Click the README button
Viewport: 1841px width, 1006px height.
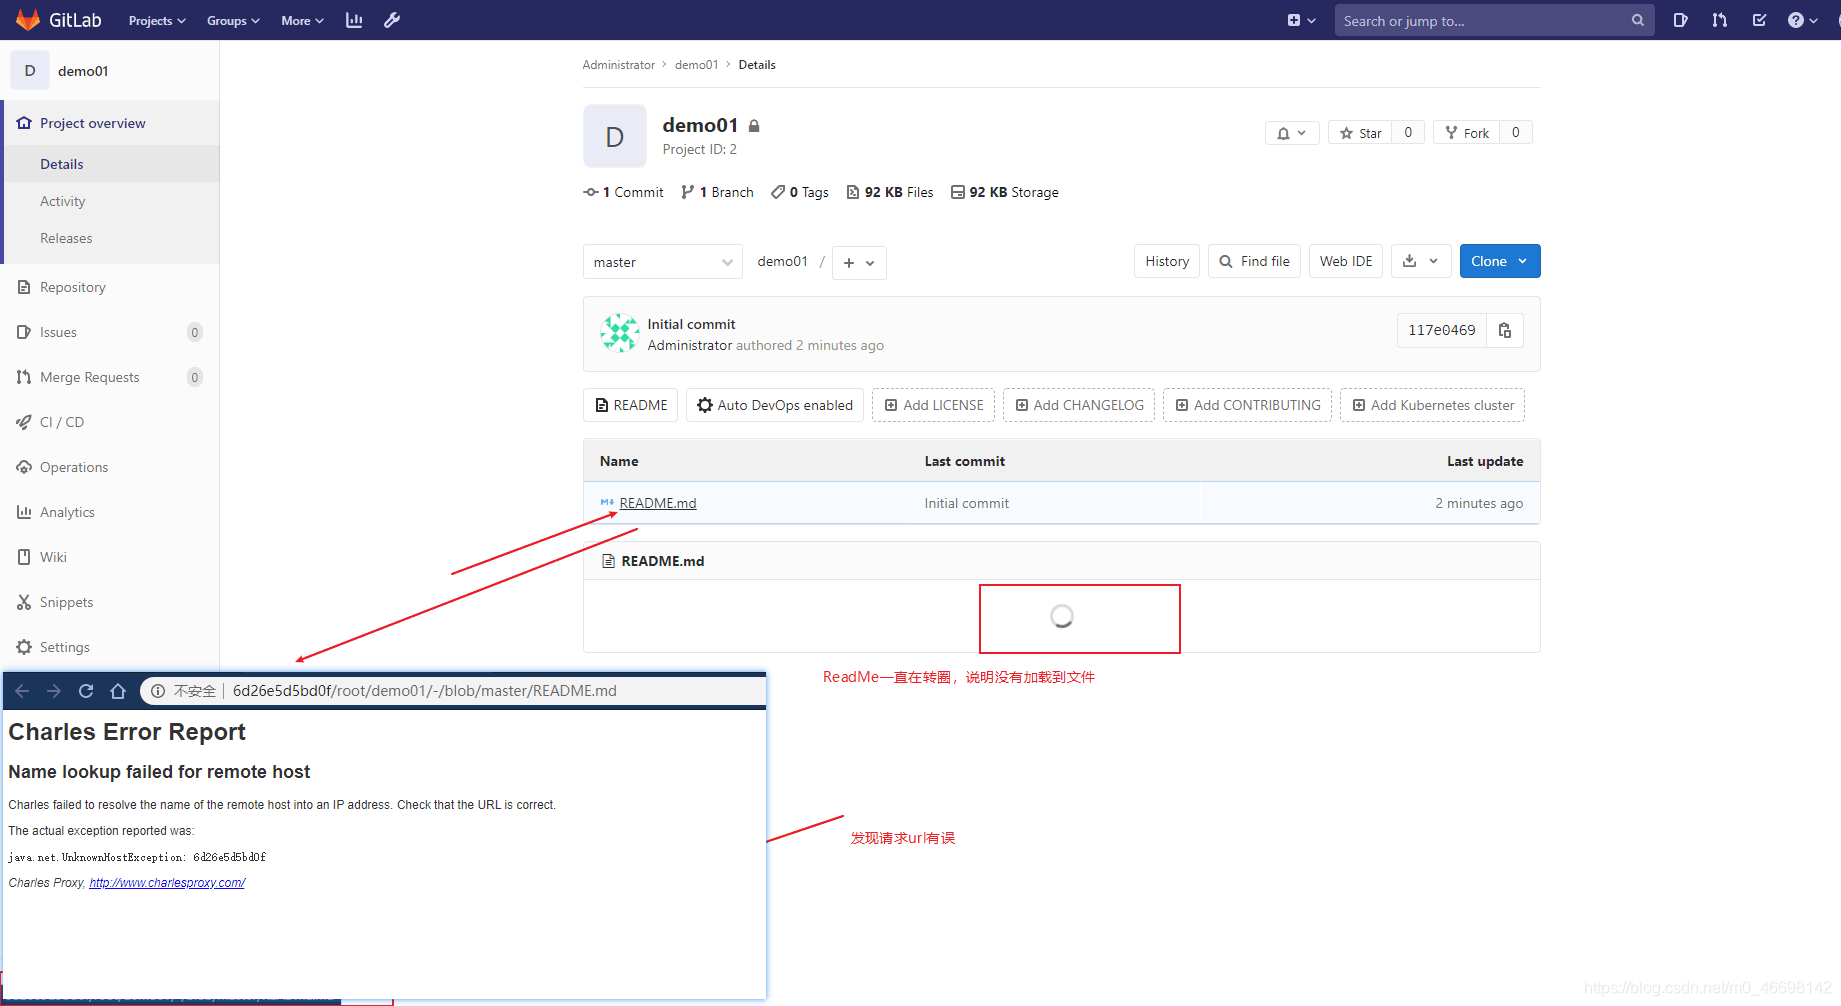tap(631, 405)
